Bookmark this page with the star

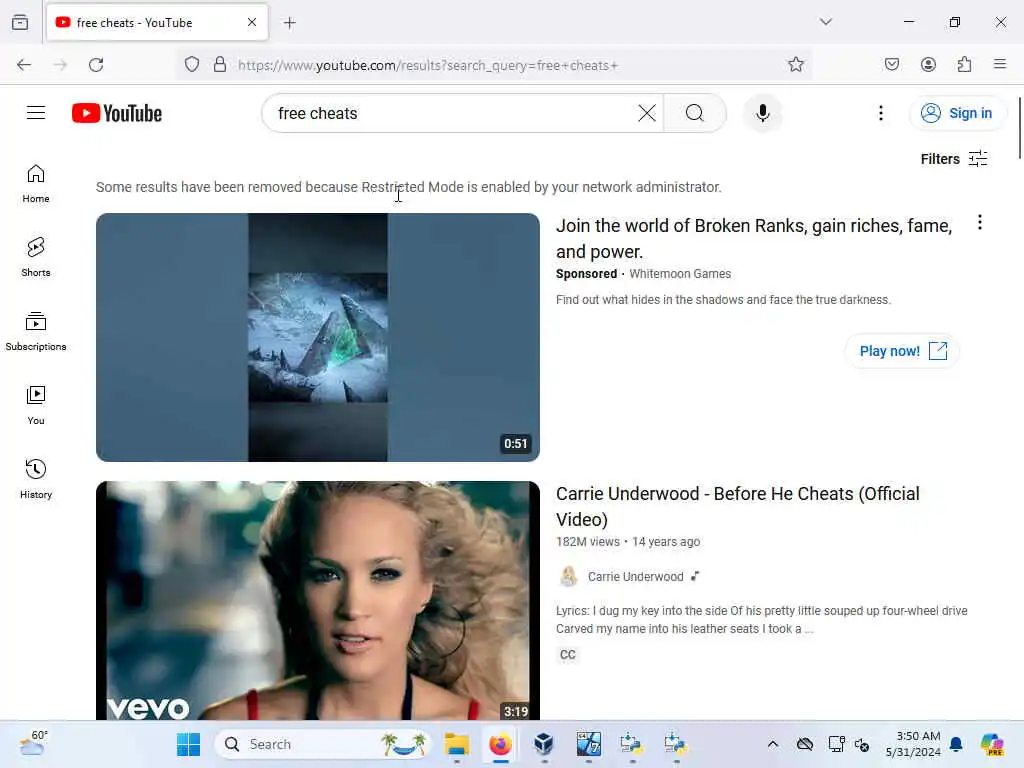tap(795, 64)
